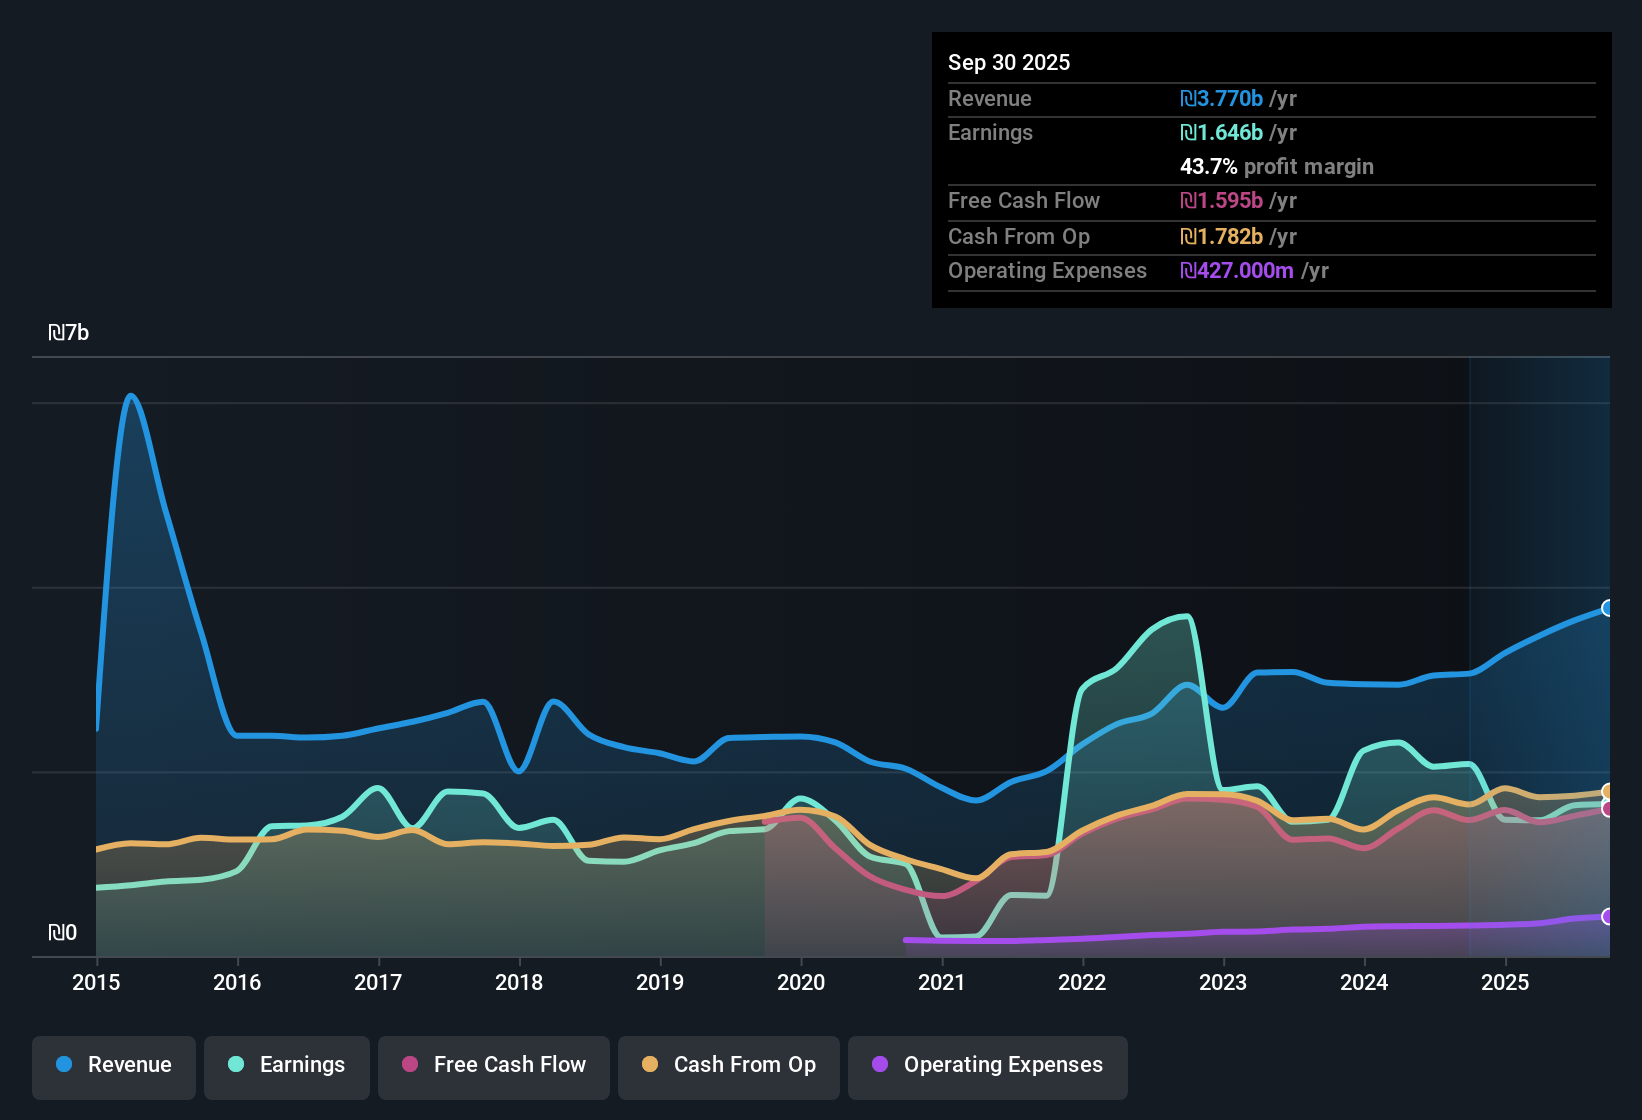Viewport: 1642px width, 1120px height.
Task: Click the ₪1.782b cash from op value
Action: click(x=1221, y=237)
